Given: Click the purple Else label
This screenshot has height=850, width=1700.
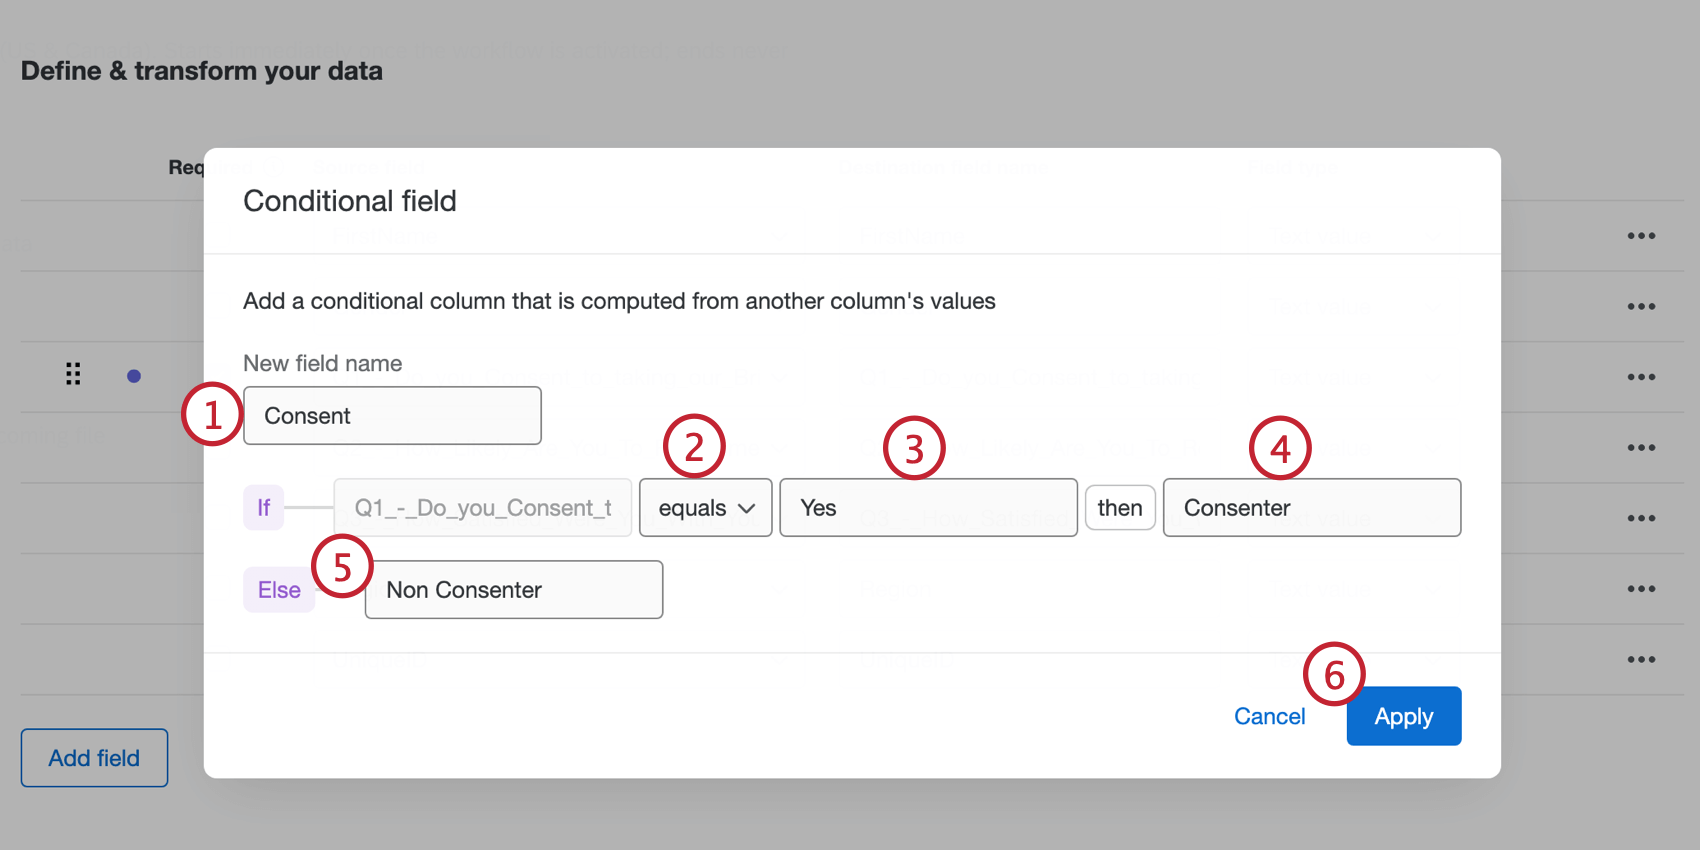Looking at the screenshot, I should pos(279,590).
